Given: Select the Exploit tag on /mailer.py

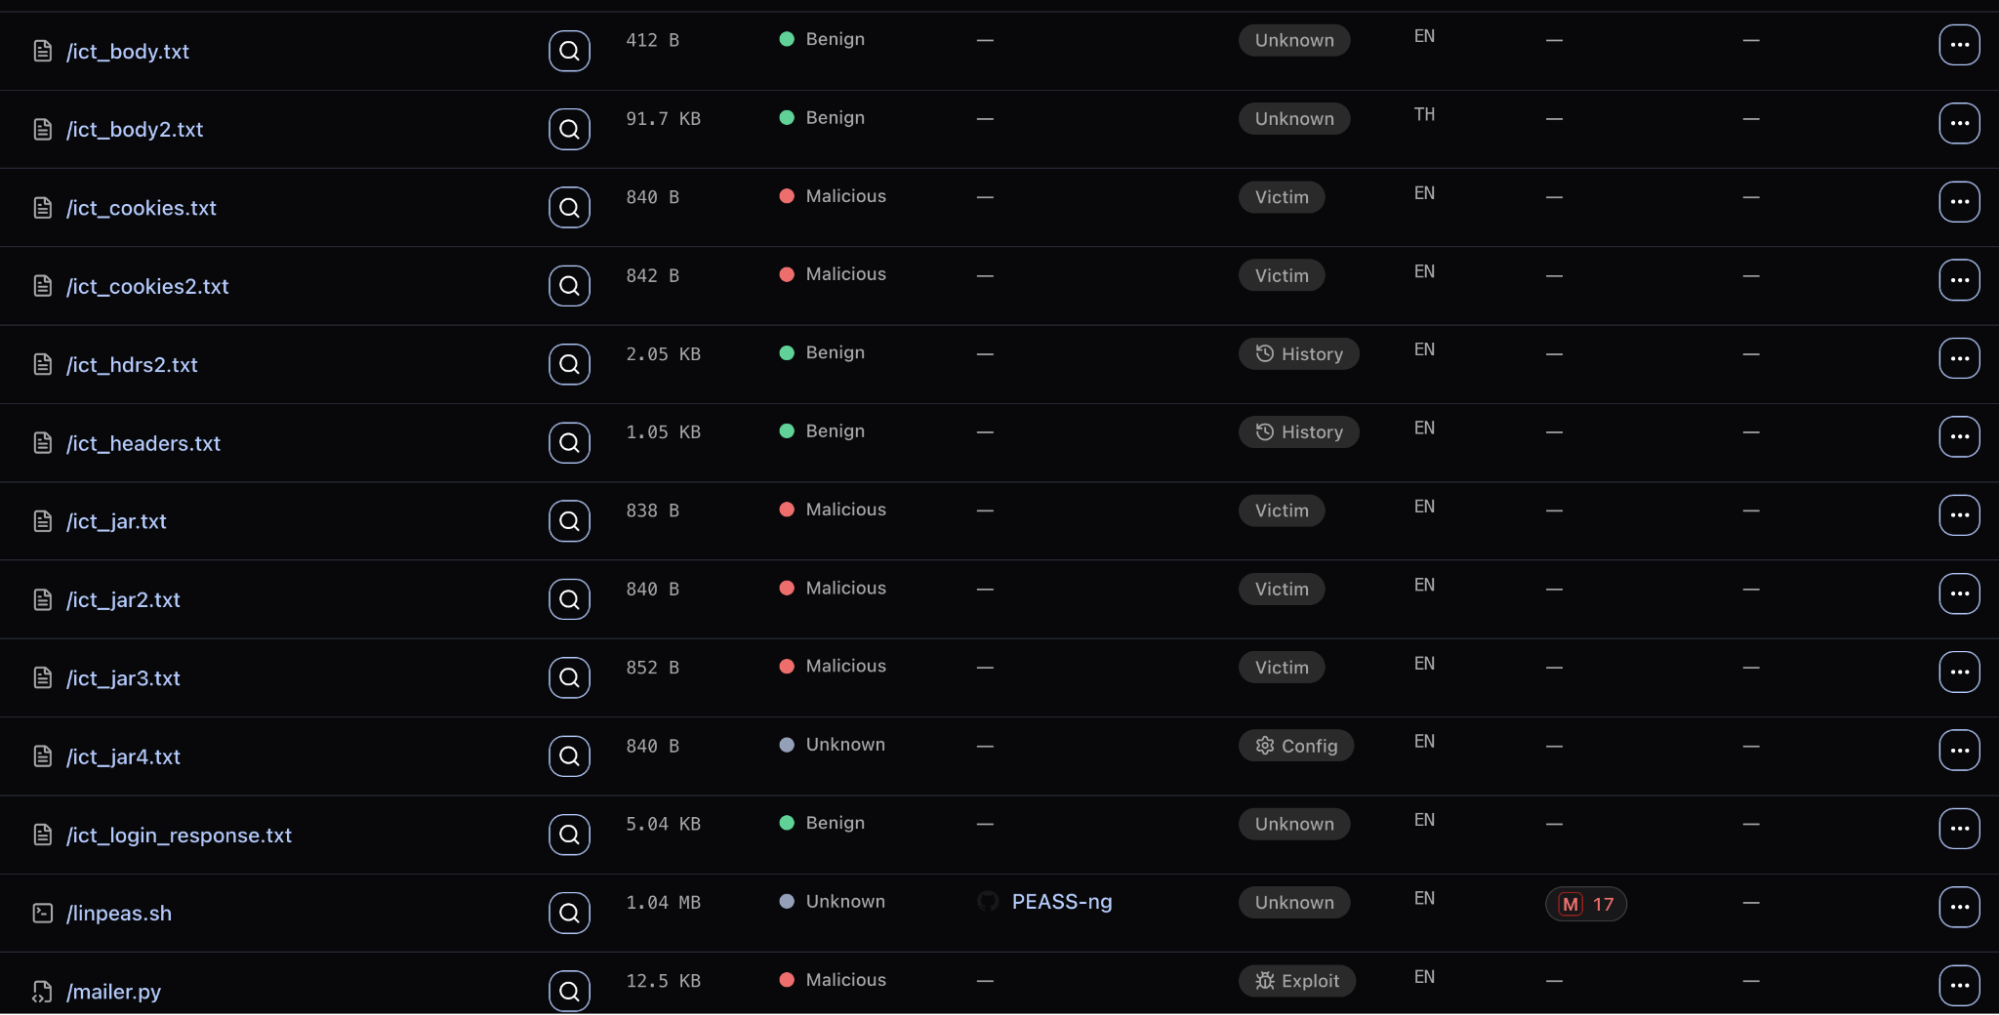Looking at the screenshot, I should [x=1297, y=981].
